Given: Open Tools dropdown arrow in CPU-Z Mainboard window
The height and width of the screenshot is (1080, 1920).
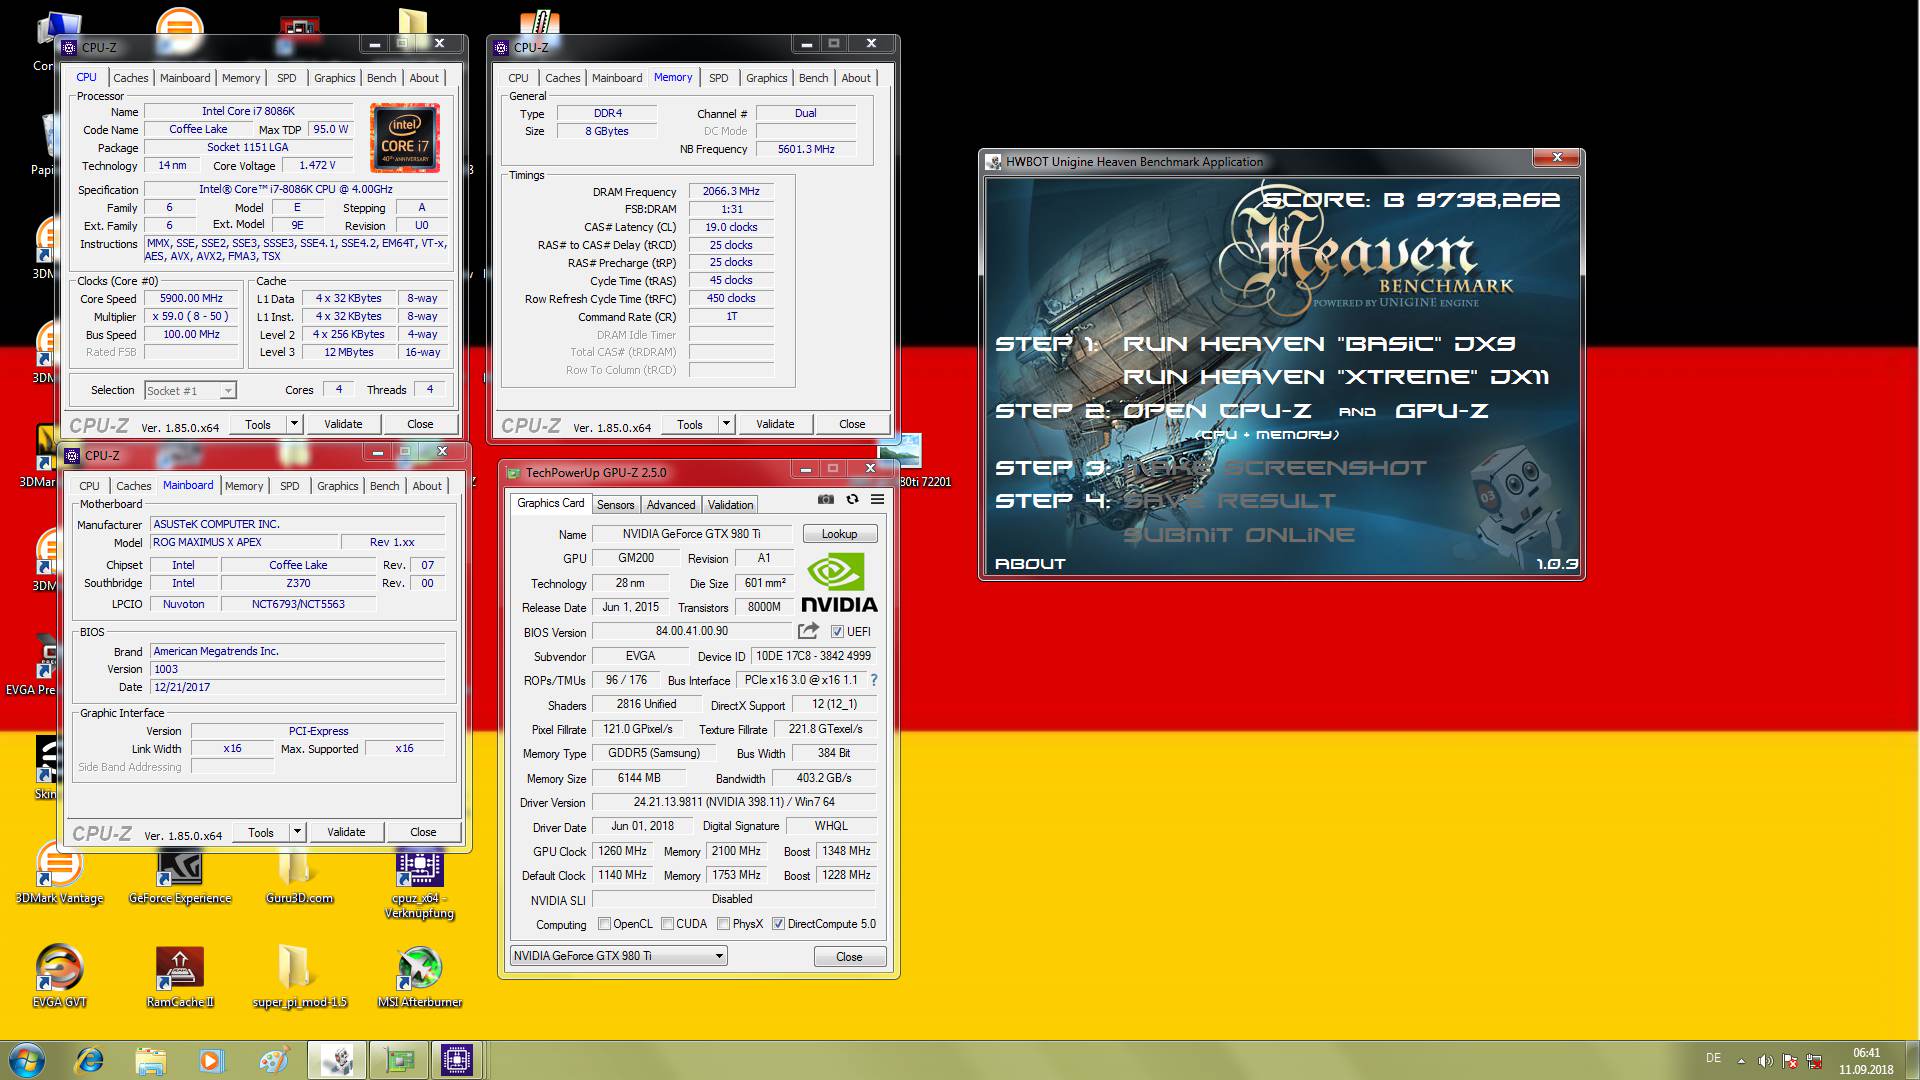Looking at the screenshot, I should 297,832.
